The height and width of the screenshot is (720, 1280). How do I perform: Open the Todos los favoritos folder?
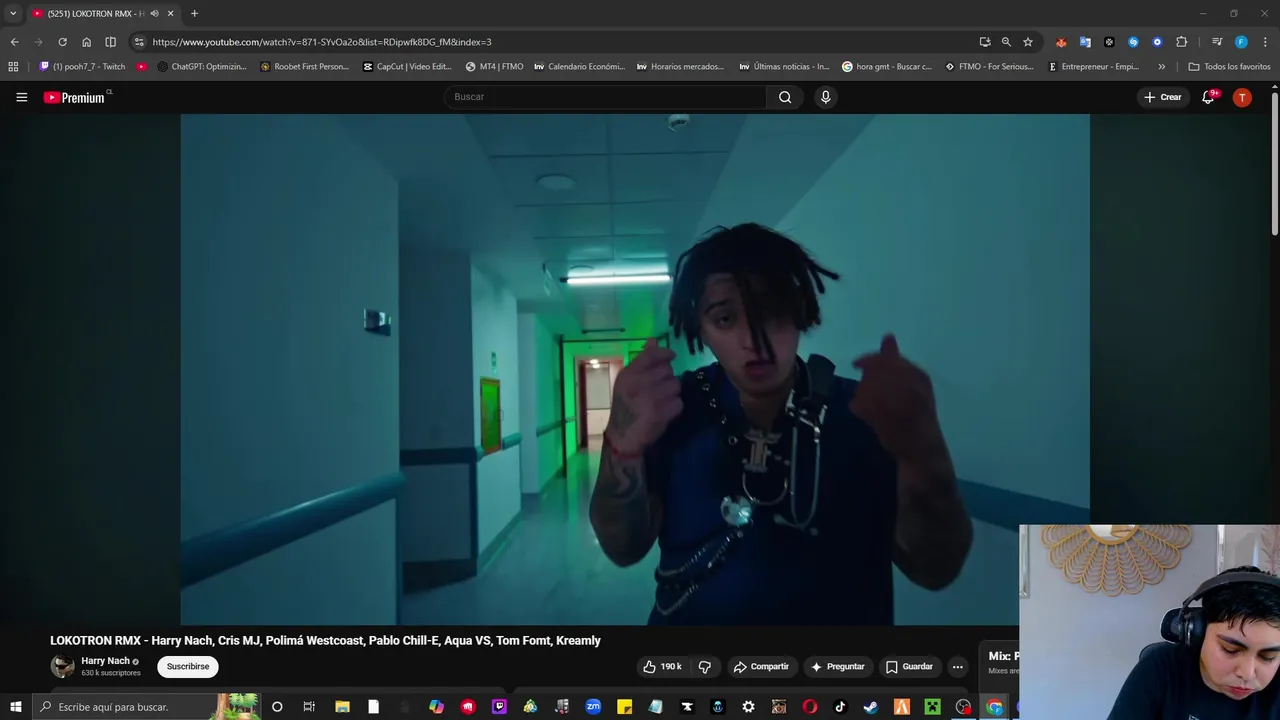point(1229,67)
